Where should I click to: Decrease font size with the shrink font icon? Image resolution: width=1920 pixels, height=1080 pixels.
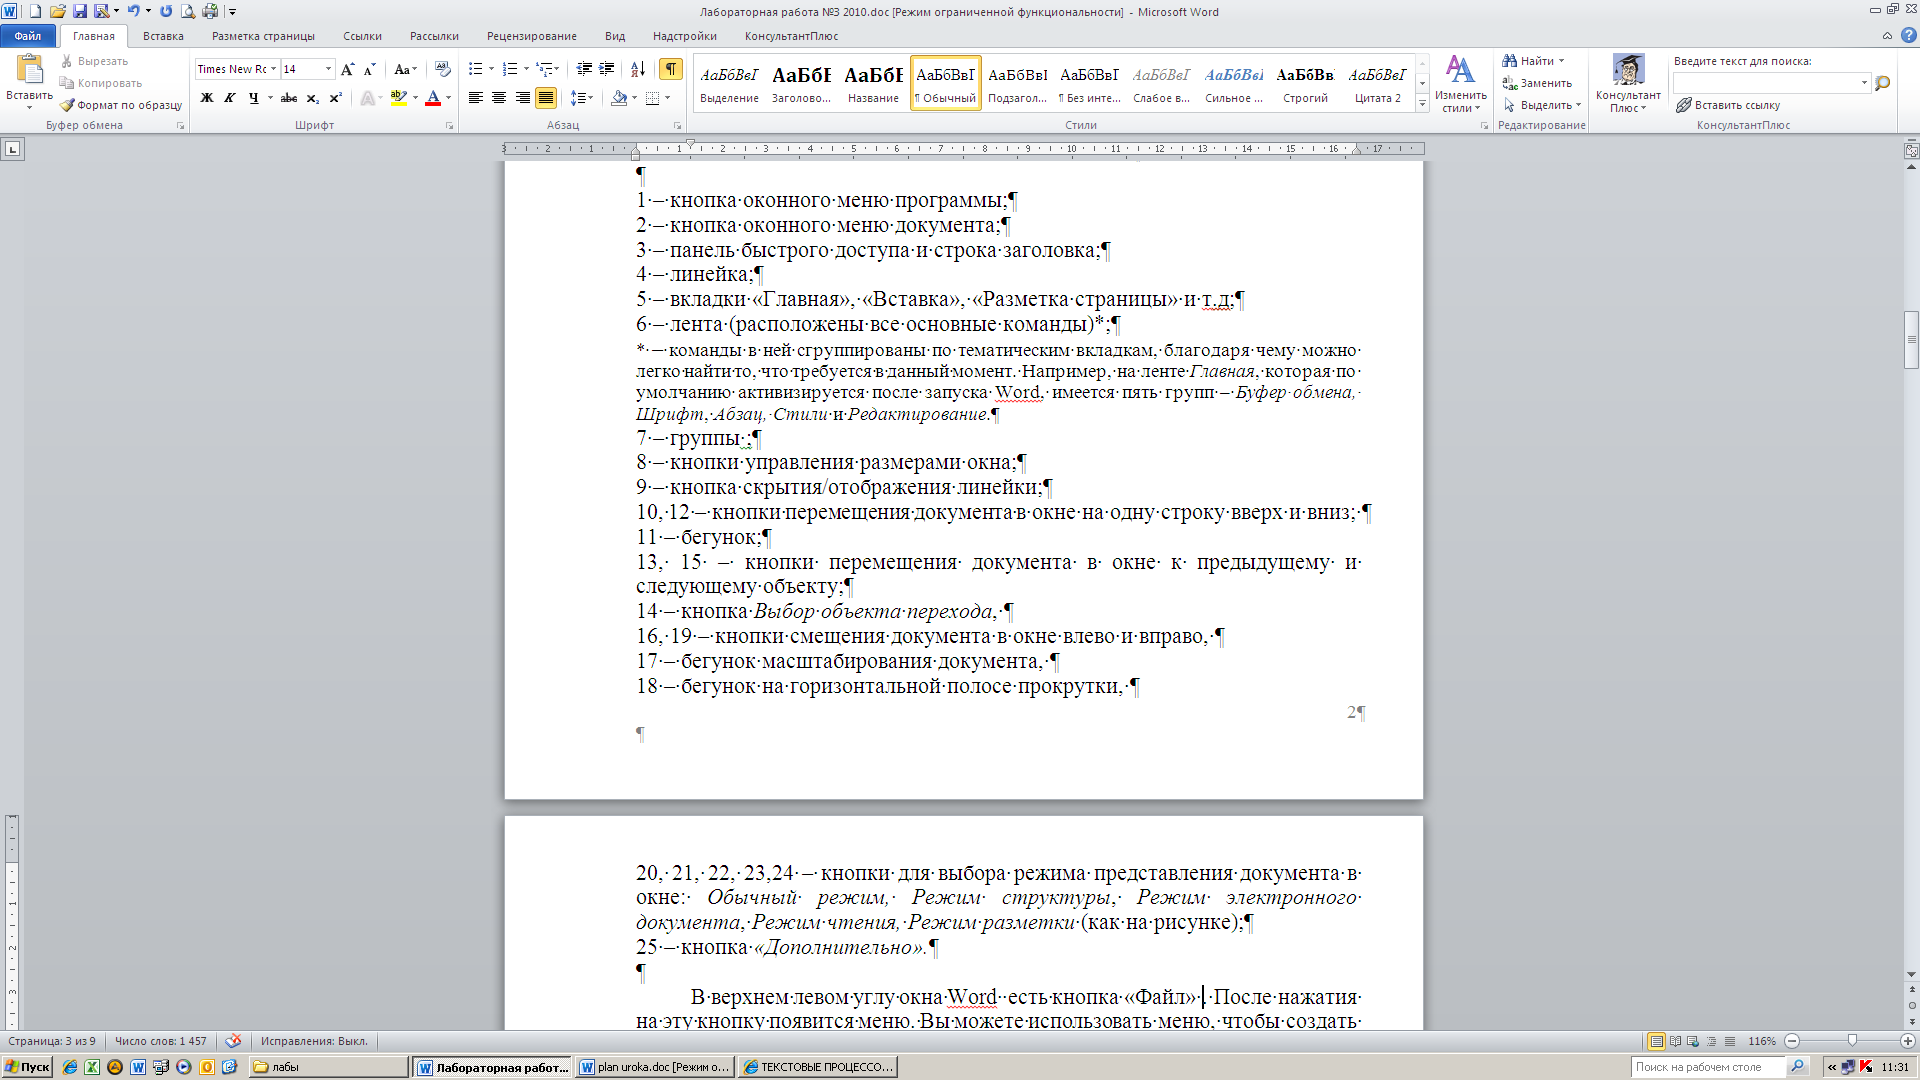369,69
